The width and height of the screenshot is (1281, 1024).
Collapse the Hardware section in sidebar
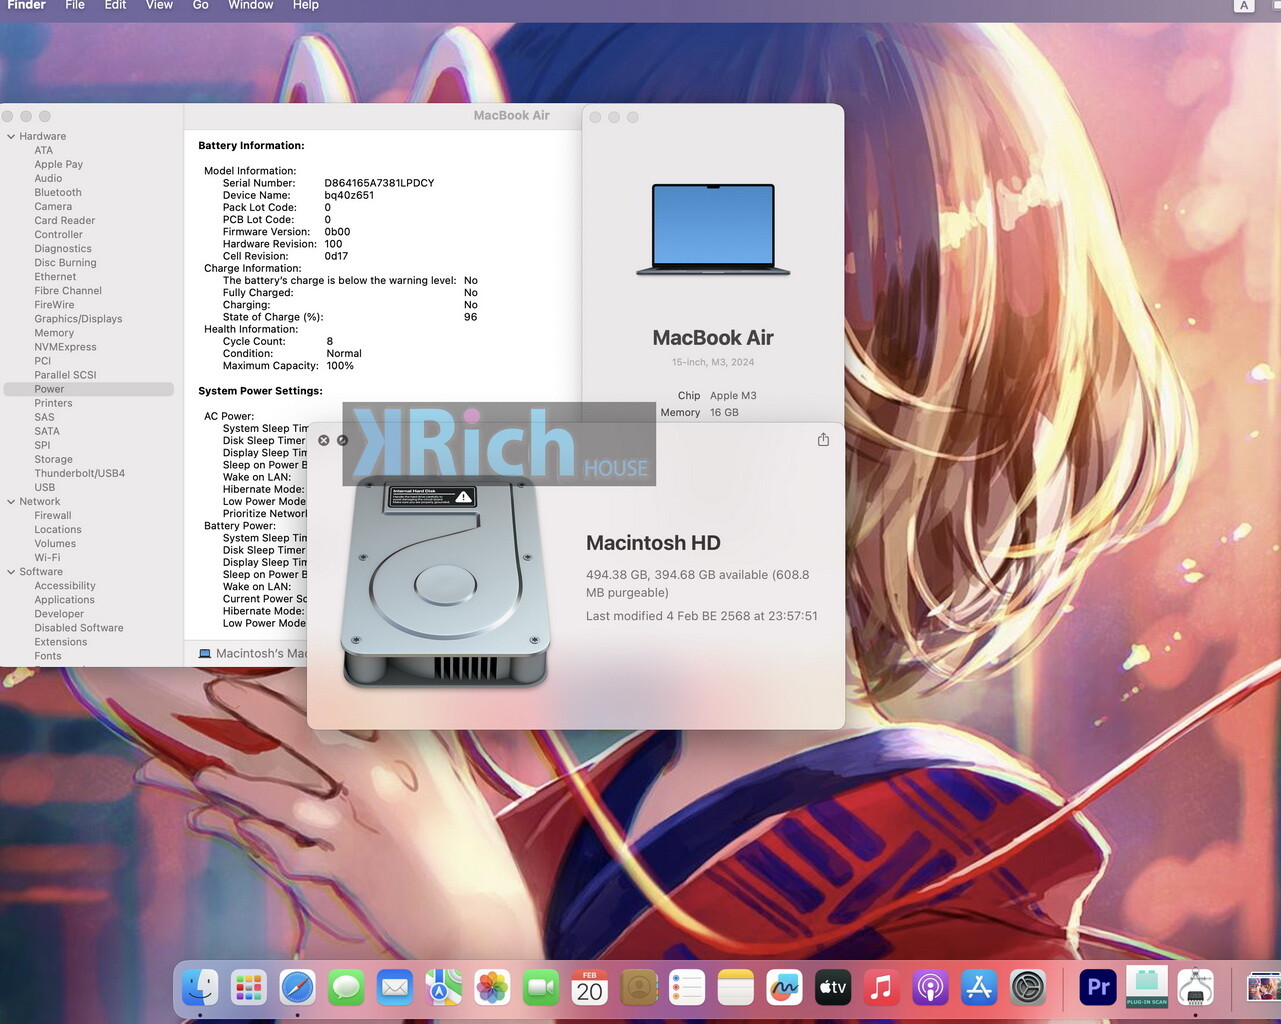click(11, 137)
